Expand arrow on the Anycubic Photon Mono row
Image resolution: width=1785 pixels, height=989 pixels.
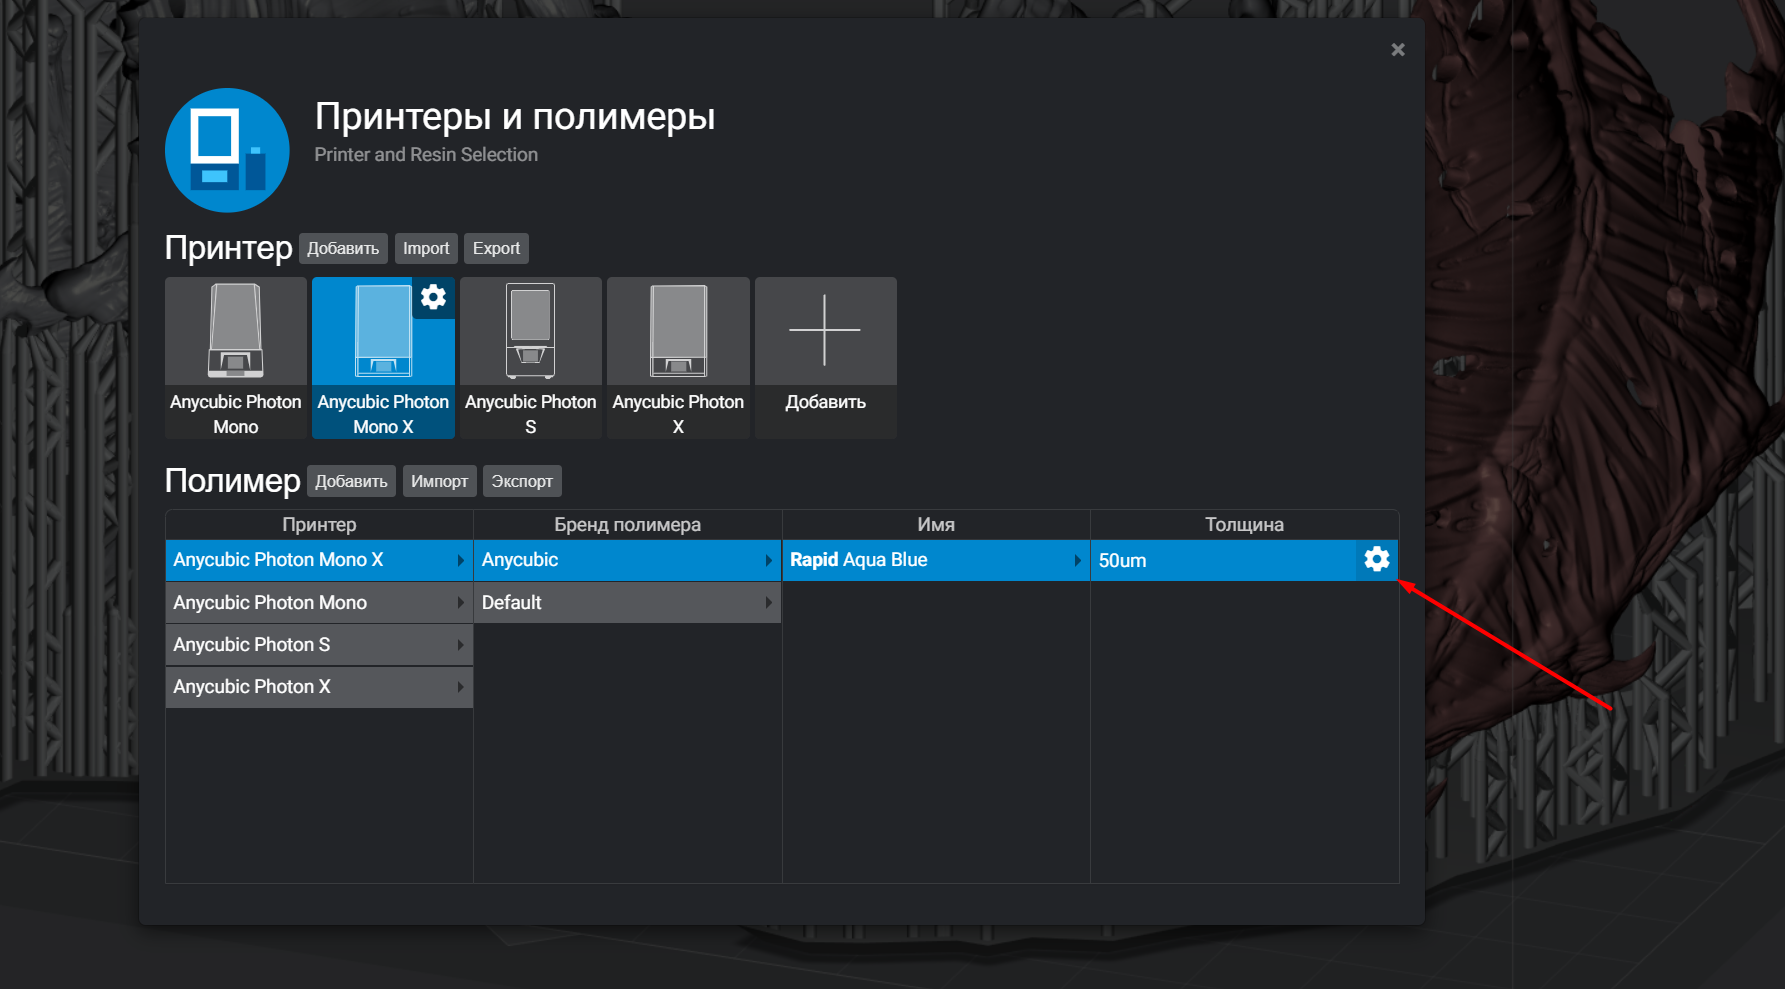point(460,603)
